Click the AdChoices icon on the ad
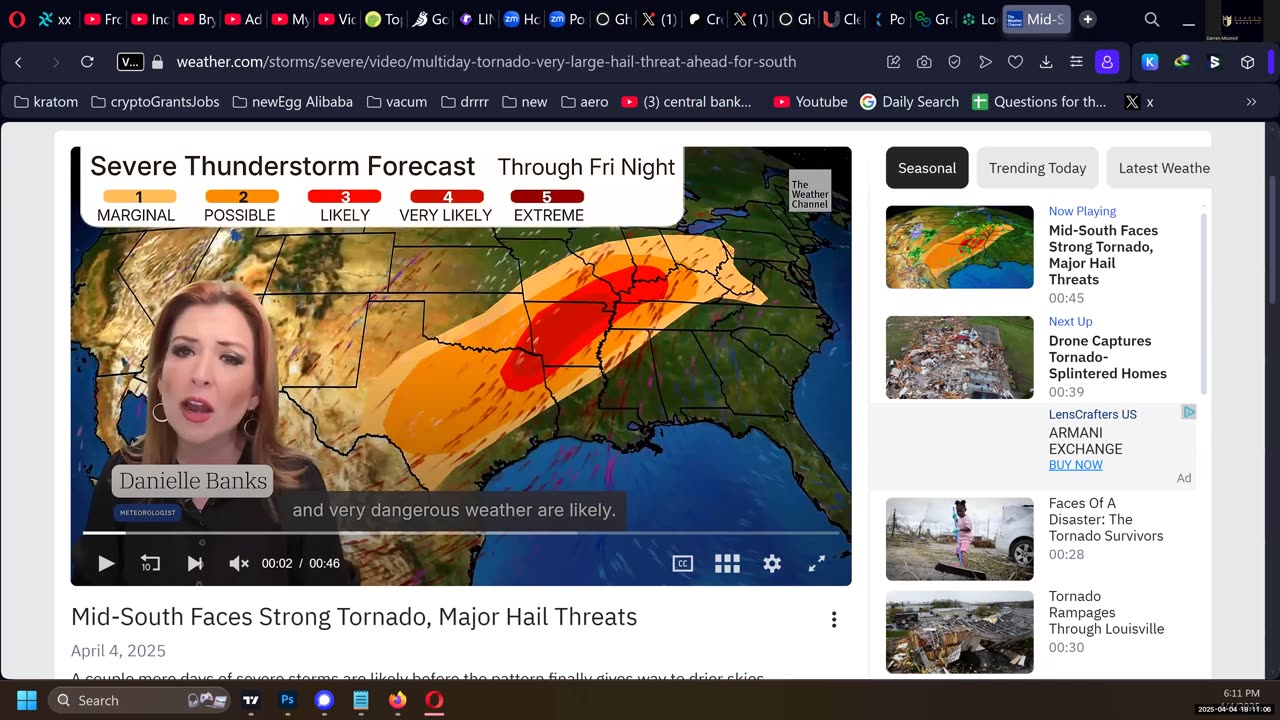The image size is (1280, 720). coord(1188,412)
